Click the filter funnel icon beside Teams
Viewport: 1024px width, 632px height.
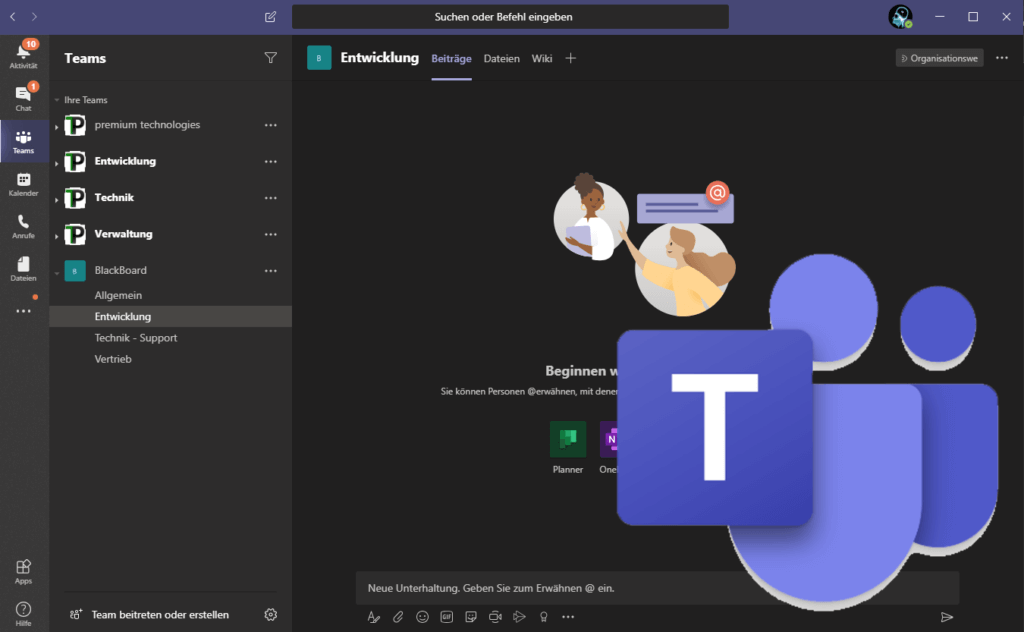(x=270, y=58)
